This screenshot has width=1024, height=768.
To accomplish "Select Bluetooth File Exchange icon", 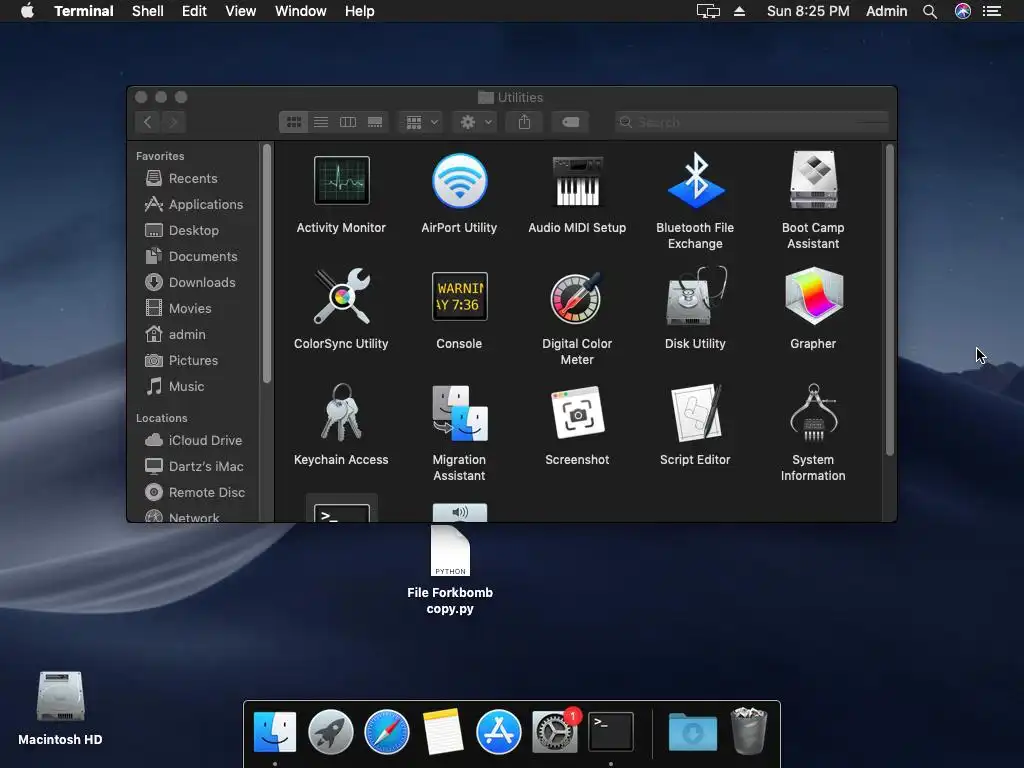I will point(696,181).
